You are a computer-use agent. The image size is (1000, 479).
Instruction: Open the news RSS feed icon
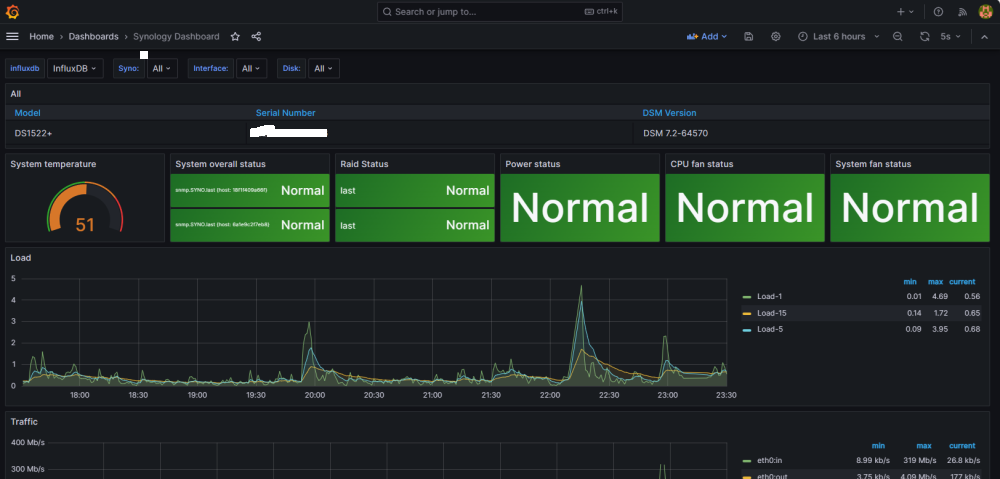click(962, 11)
